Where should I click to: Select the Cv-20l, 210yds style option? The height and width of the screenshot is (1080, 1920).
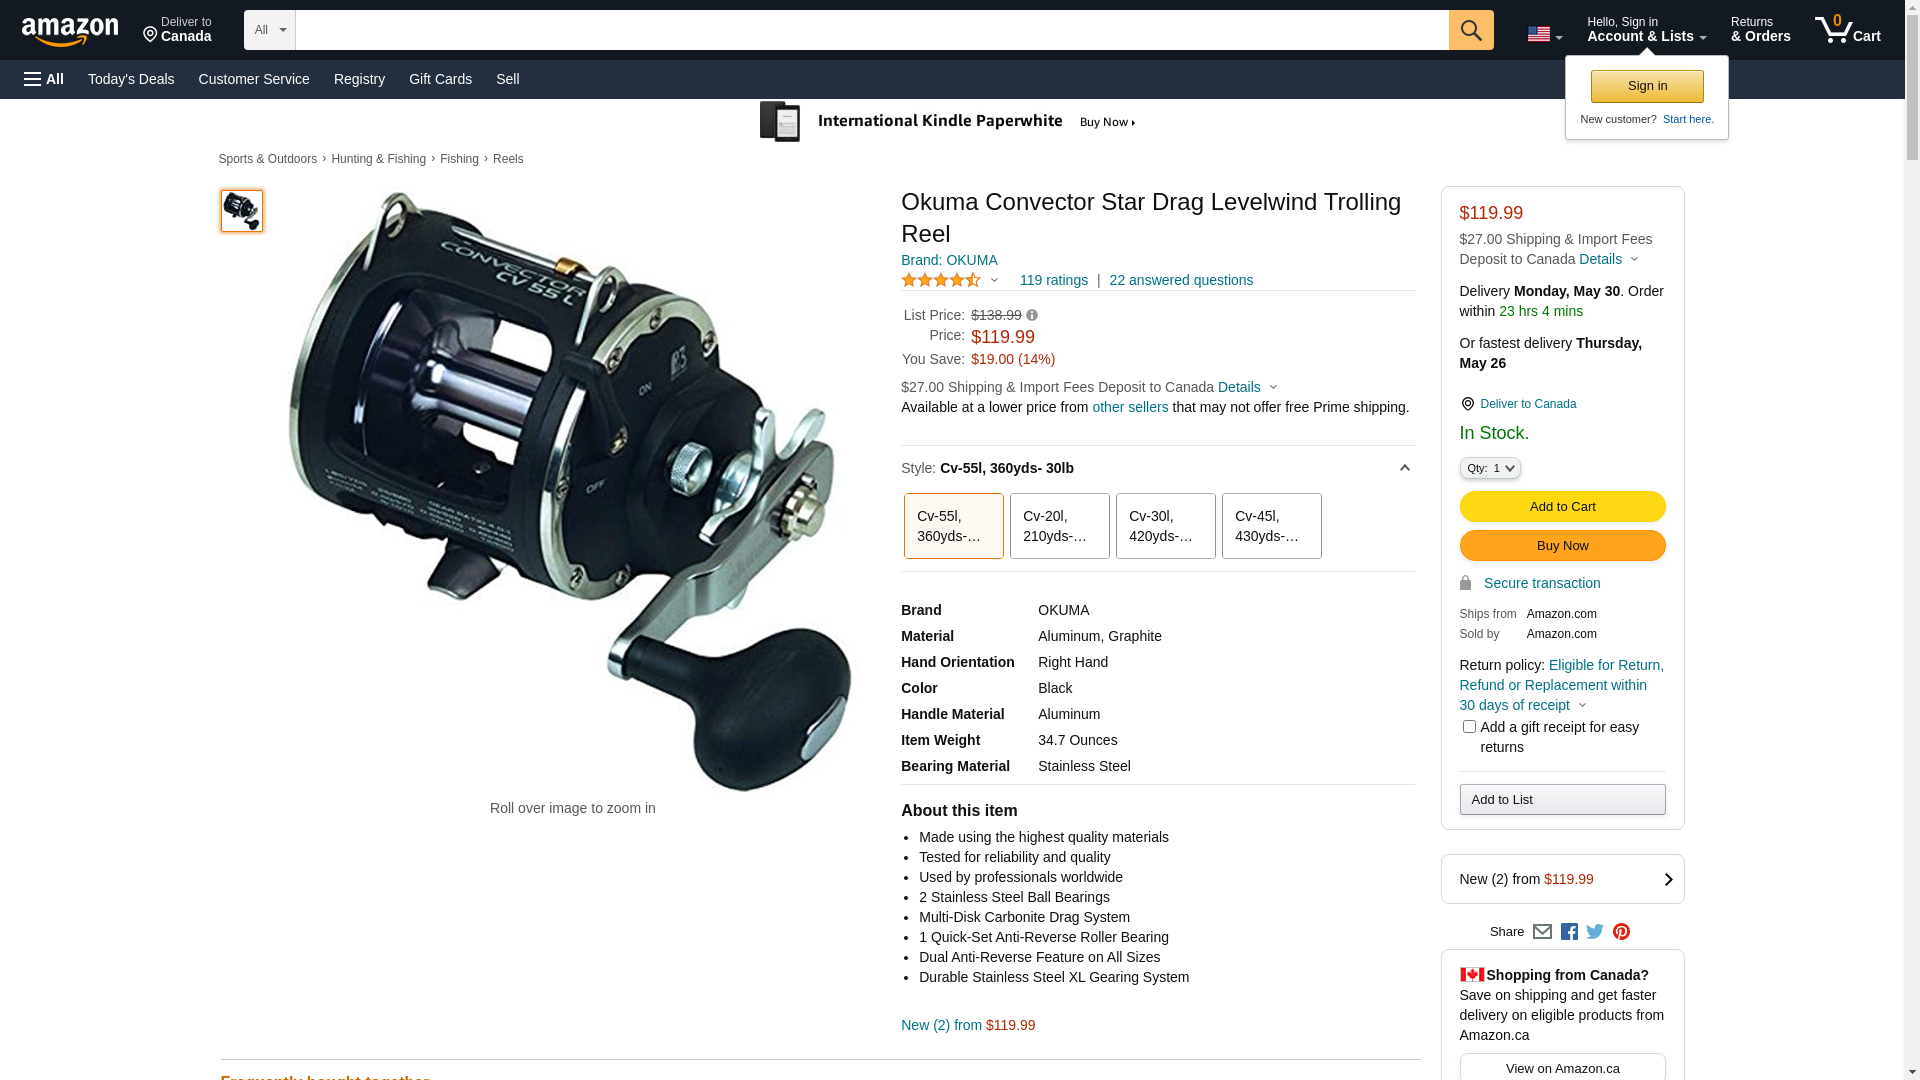1059,526
